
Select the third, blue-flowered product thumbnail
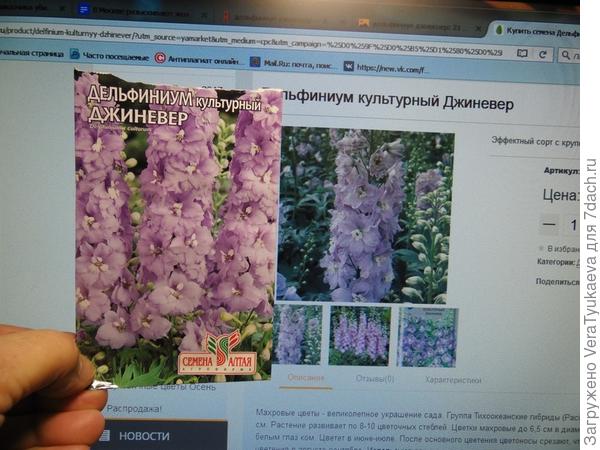[427, 337]
